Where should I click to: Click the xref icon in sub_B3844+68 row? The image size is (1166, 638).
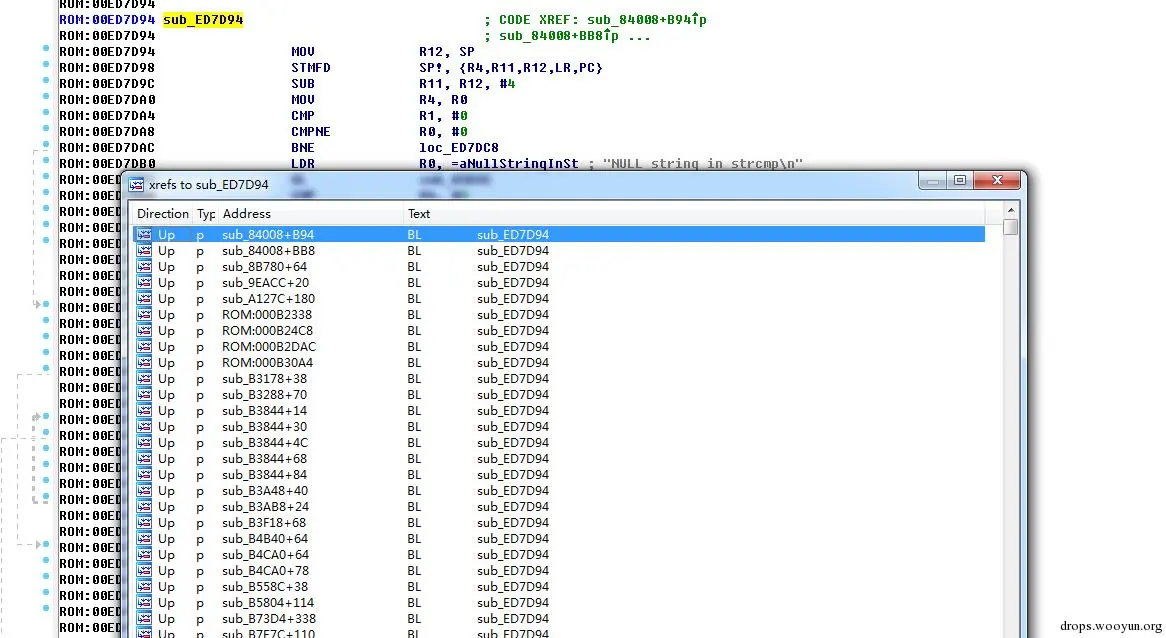coord(144,458)
